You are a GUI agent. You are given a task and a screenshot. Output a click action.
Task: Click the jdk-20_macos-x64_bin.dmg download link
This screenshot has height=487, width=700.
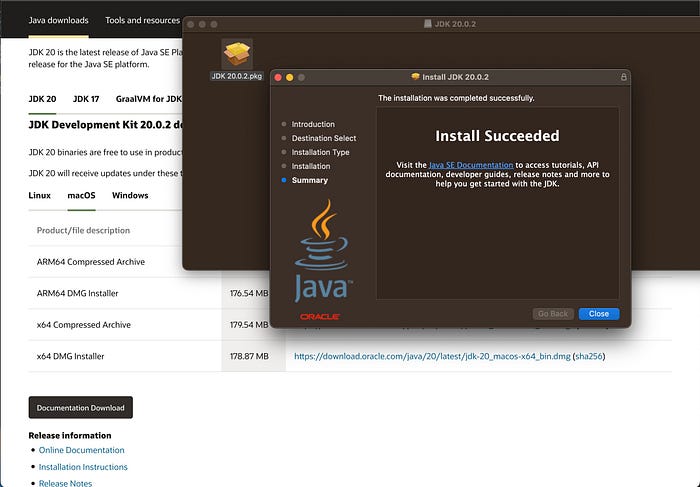click(x=432, y=356)
